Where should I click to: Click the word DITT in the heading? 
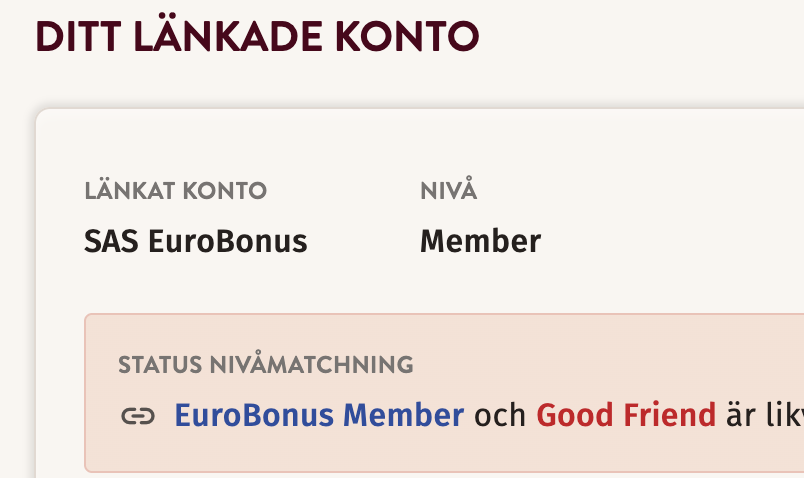pyautogui.click(x=76, y=37)
